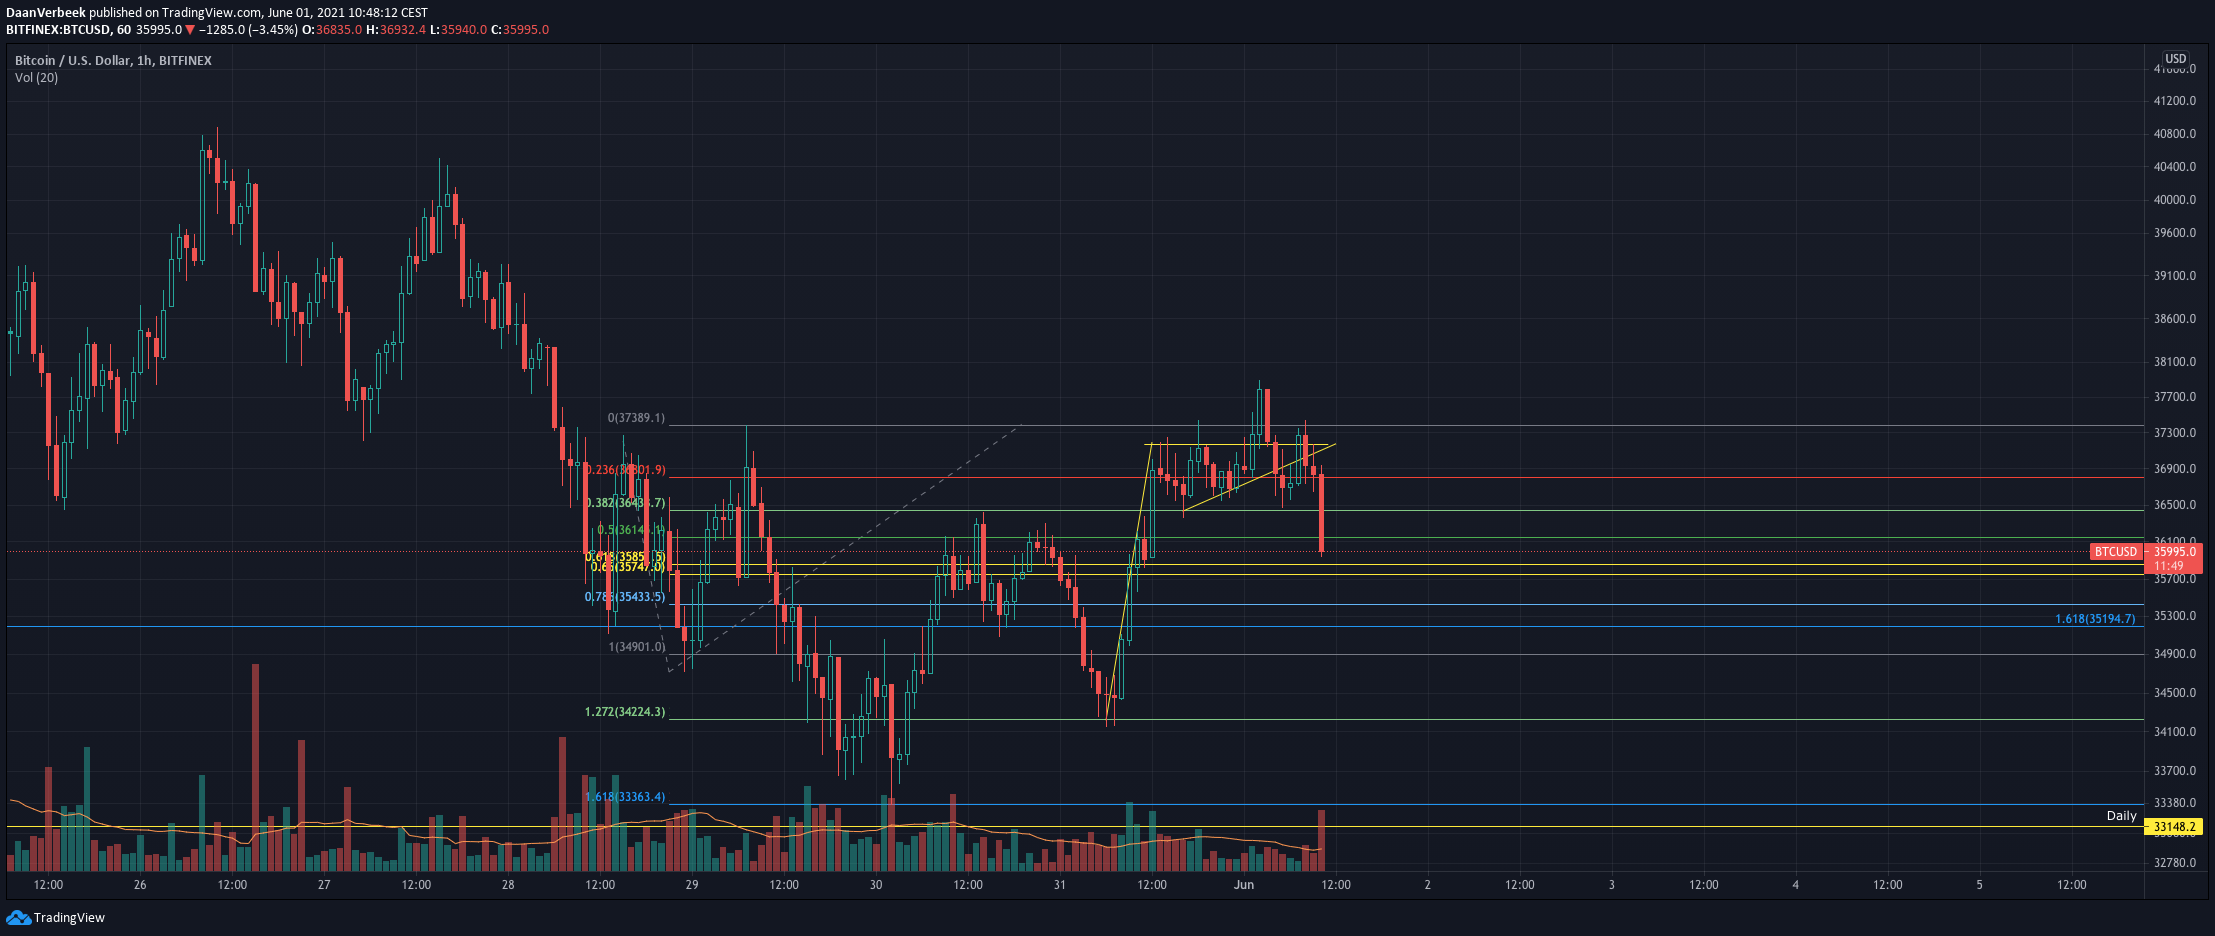
Task: Click the 32780.0 price axis label
Action: click(2175, 863)
